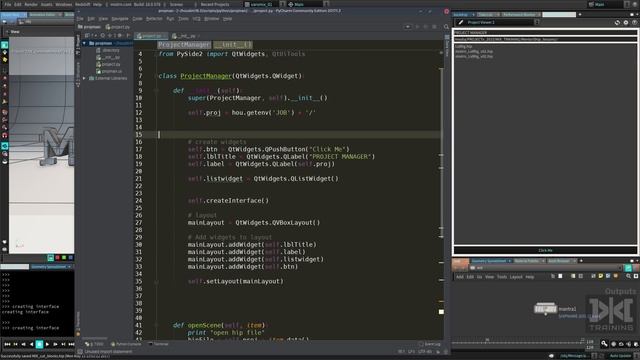Open the PyCharm Refactor menu
The height and width of the screenshot is (360, 640).
point(154,19)
